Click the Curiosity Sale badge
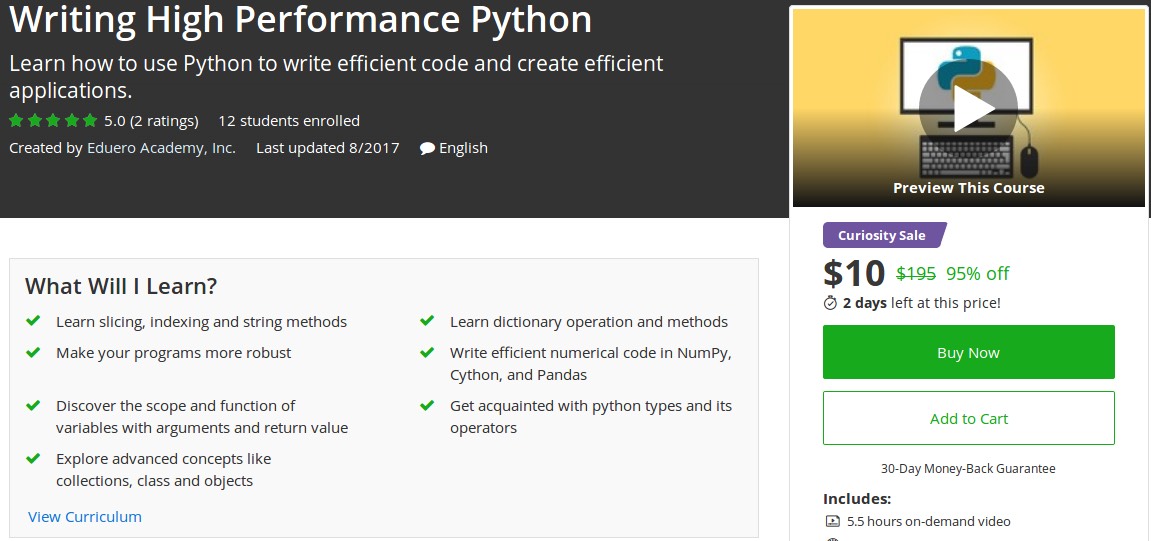 [885, 235]
